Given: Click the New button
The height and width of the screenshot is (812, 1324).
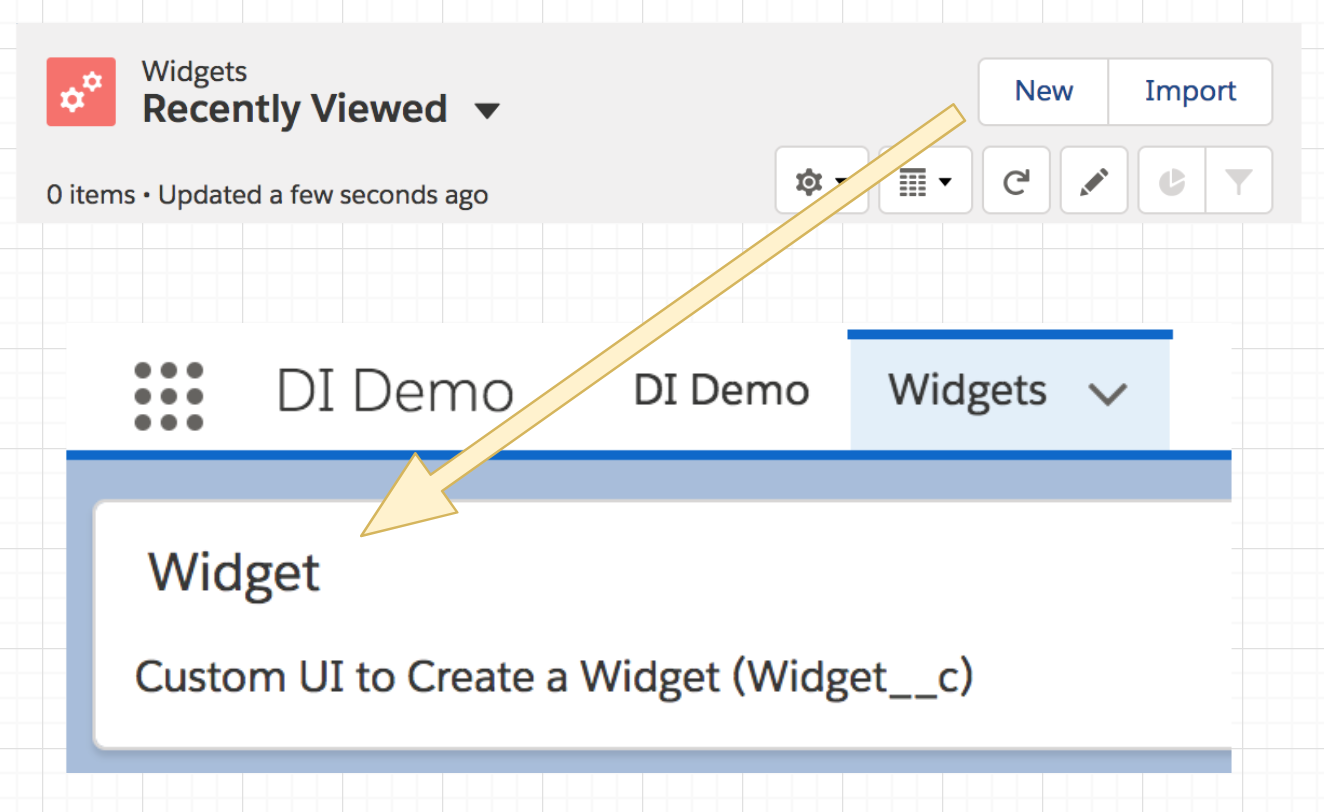Looking at the screenshot, I should pyautogui.click(x=1043, y=91).
